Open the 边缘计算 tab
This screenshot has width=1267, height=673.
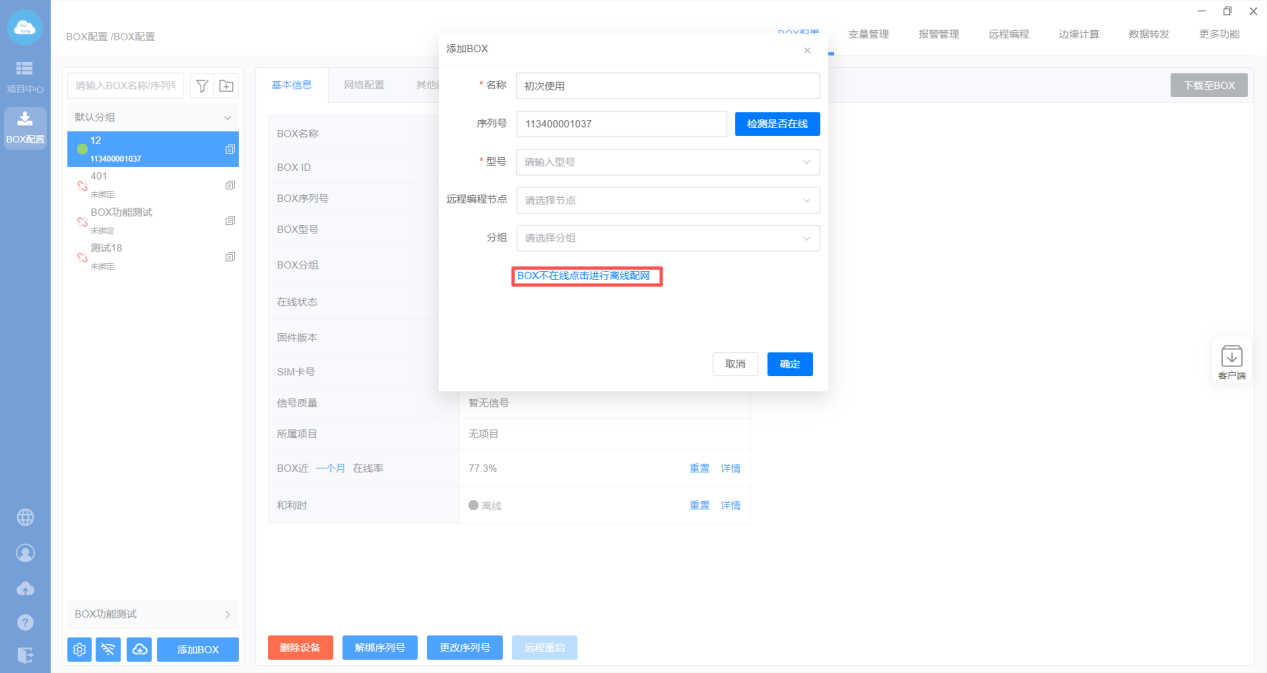pyautogui.click(x=1078, y=34)
